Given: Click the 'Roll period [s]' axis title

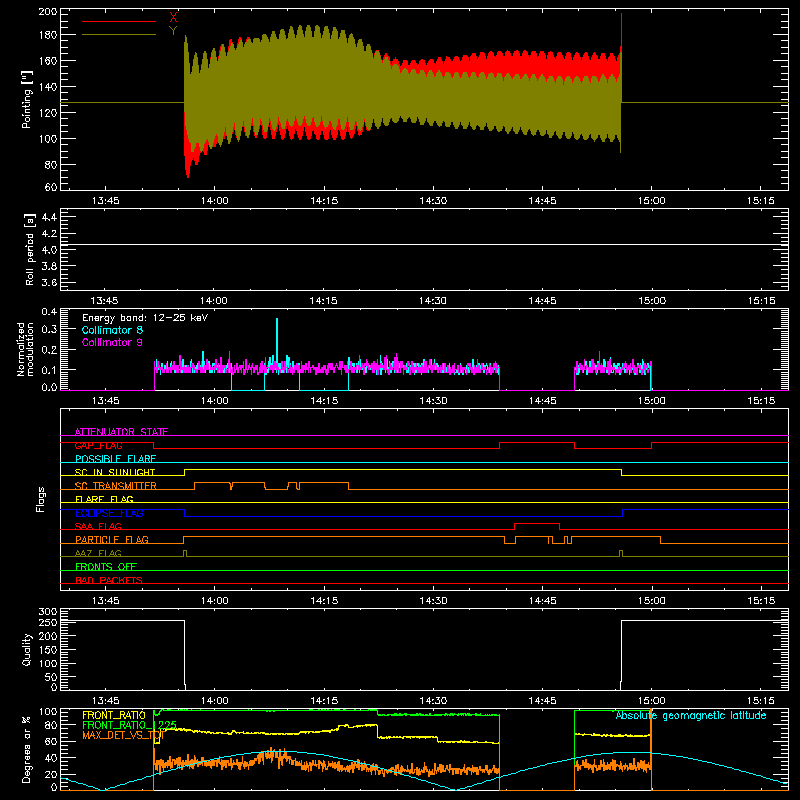Looking at the screenshot, I should (x=30, y=249).
